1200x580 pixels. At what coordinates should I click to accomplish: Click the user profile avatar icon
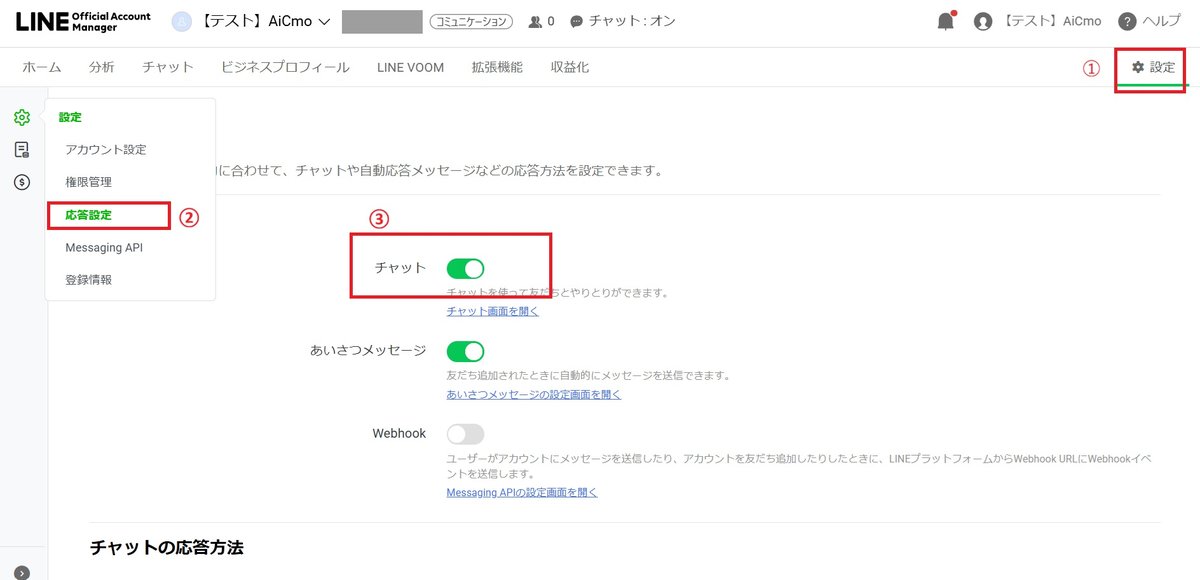coord(983,21)
